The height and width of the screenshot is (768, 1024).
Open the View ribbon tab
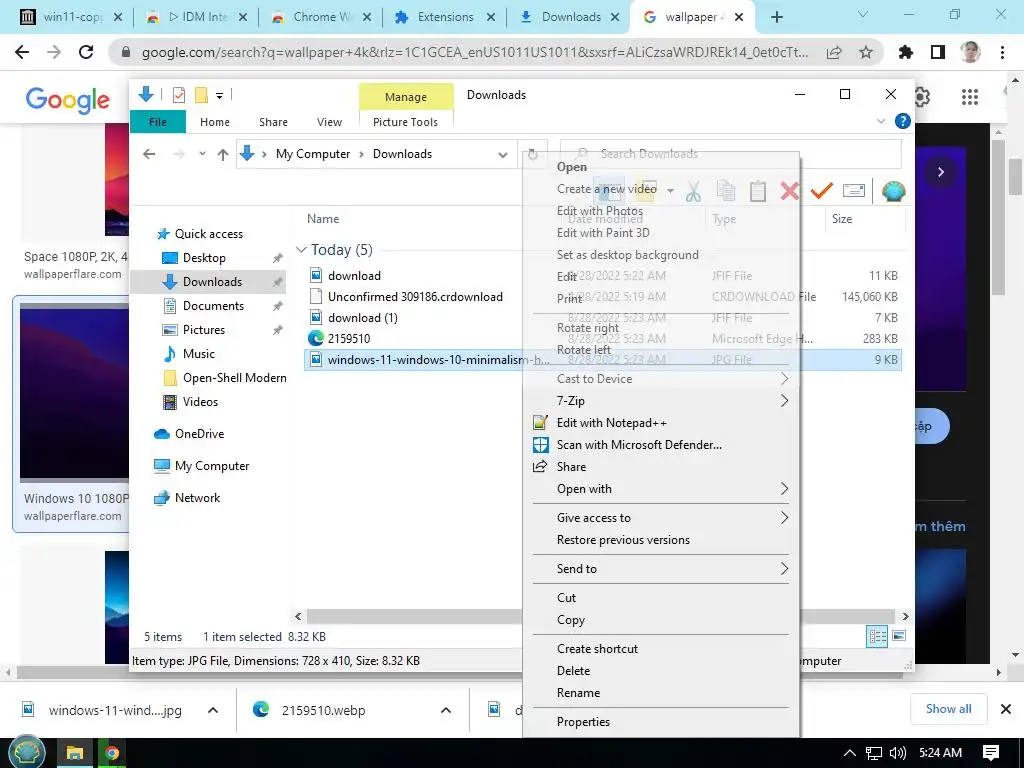(x=329, y=122)
